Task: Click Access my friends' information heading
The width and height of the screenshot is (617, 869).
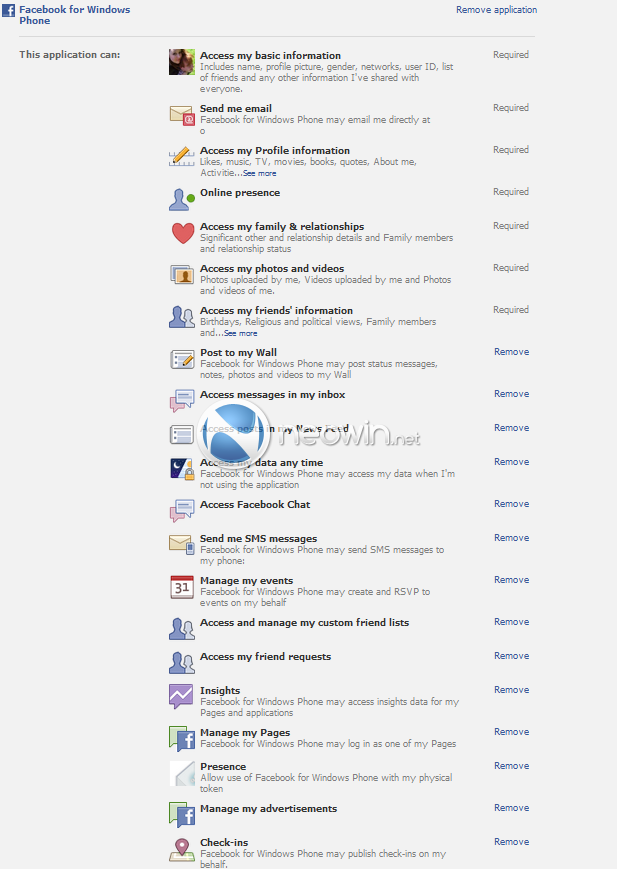Action: pyautogui.click(x=276, y=311)
